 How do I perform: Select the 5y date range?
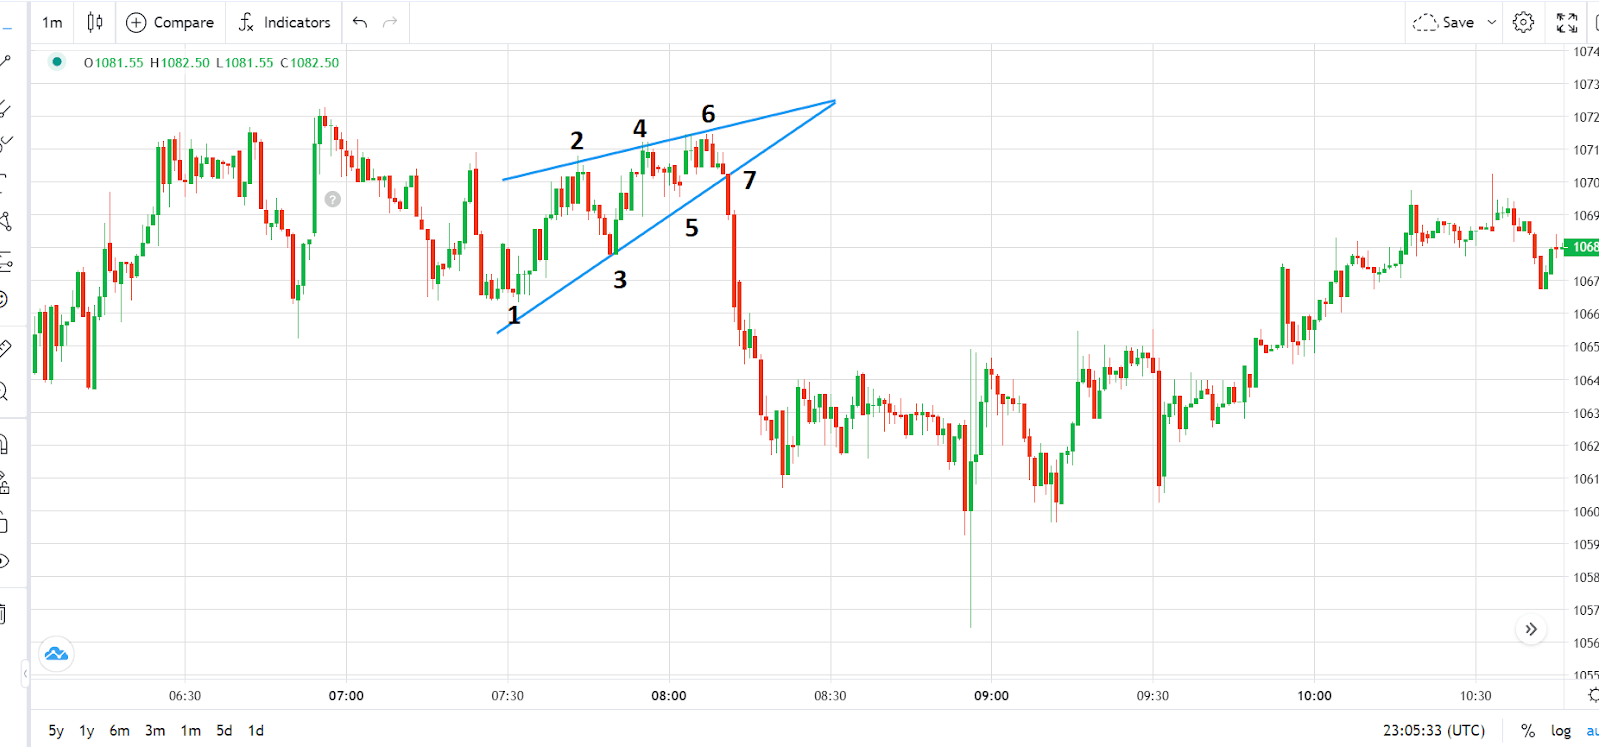(56, 730)
